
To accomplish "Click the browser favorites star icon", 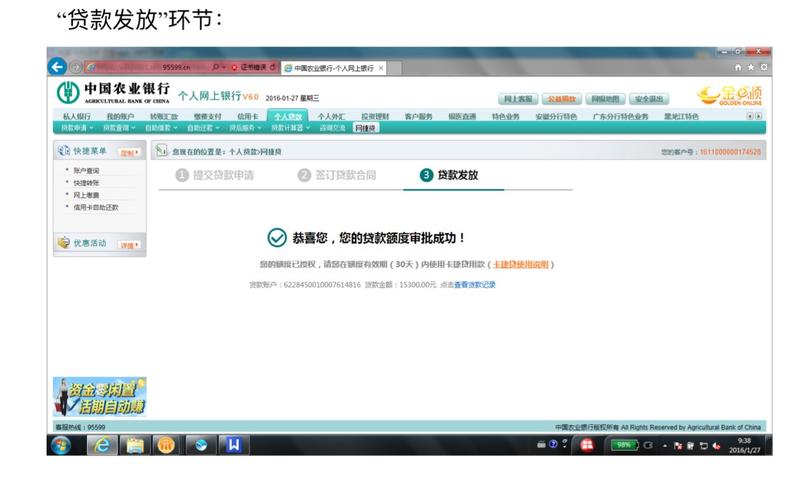I will [751, 67].
